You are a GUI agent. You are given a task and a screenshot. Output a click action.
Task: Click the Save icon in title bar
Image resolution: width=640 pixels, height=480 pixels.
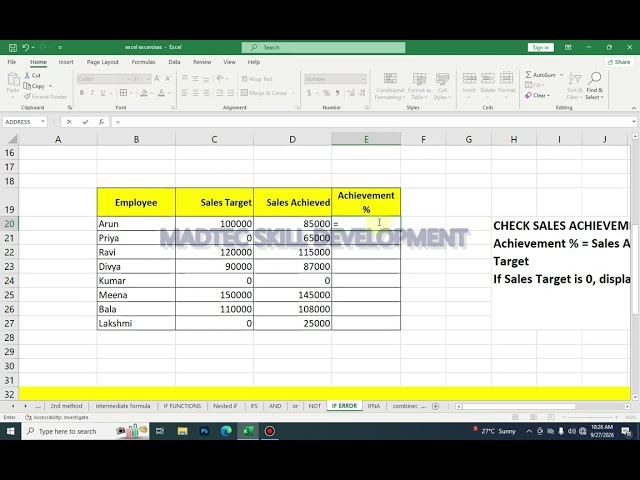(x=13, y=47)
